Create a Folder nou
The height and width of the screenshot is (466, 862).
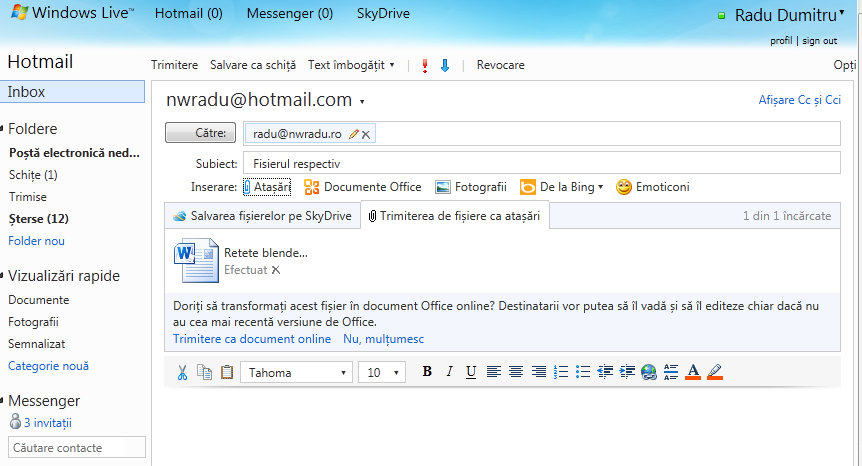click(36, 241)
